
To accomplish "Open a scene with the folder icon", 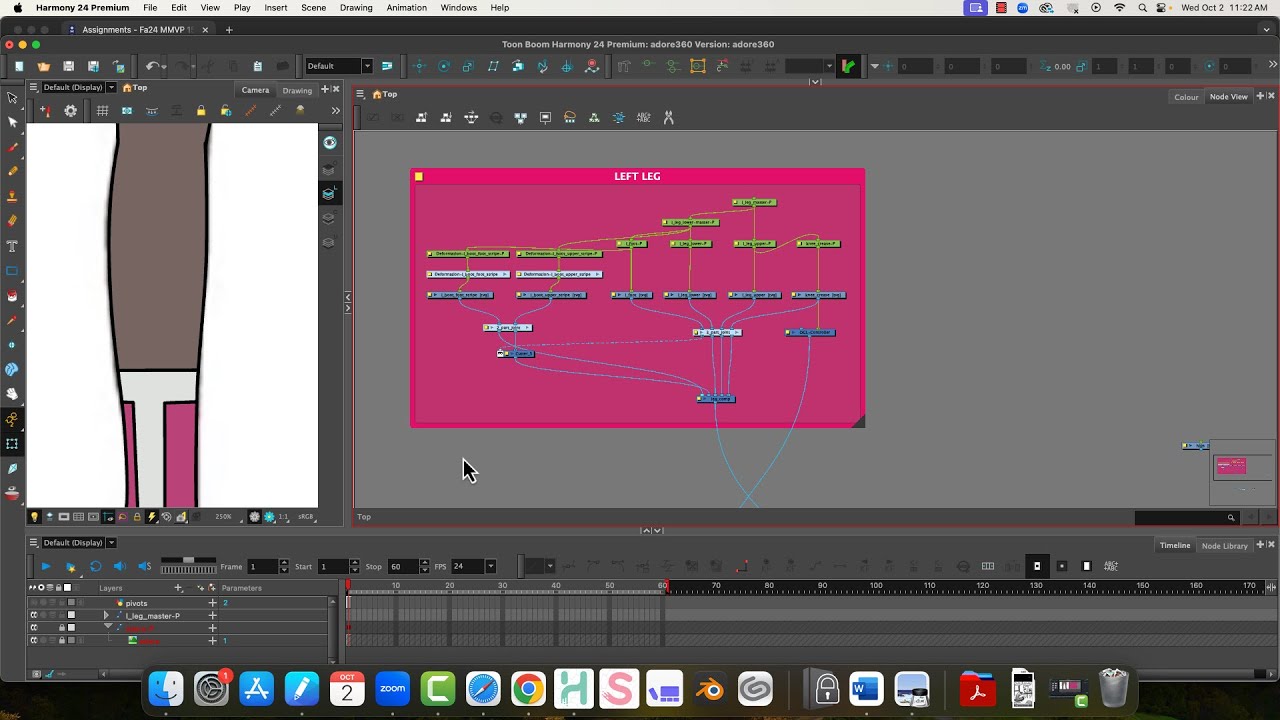I will pos(44,66).
